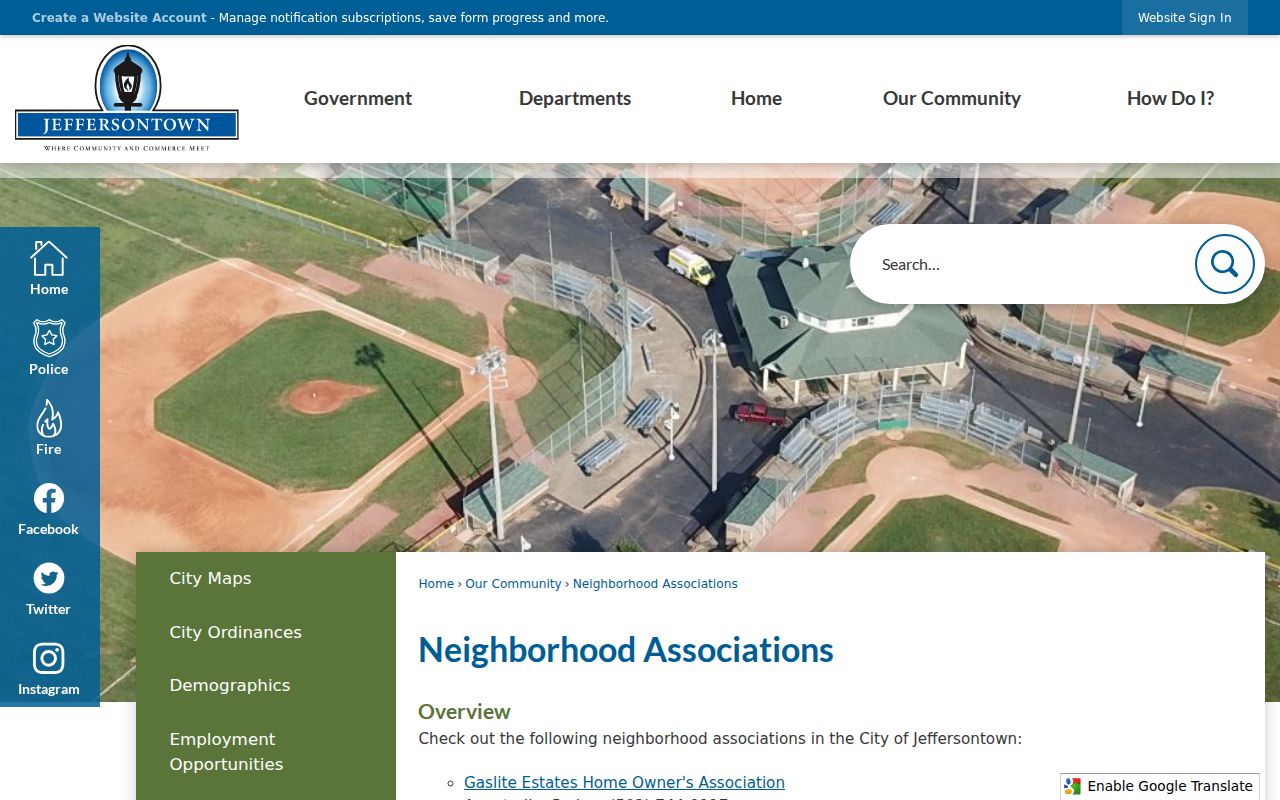Click the Home breadcrumb link
Image resolution: width=1280 pixels, height=800 pixels.
[436, 584]
